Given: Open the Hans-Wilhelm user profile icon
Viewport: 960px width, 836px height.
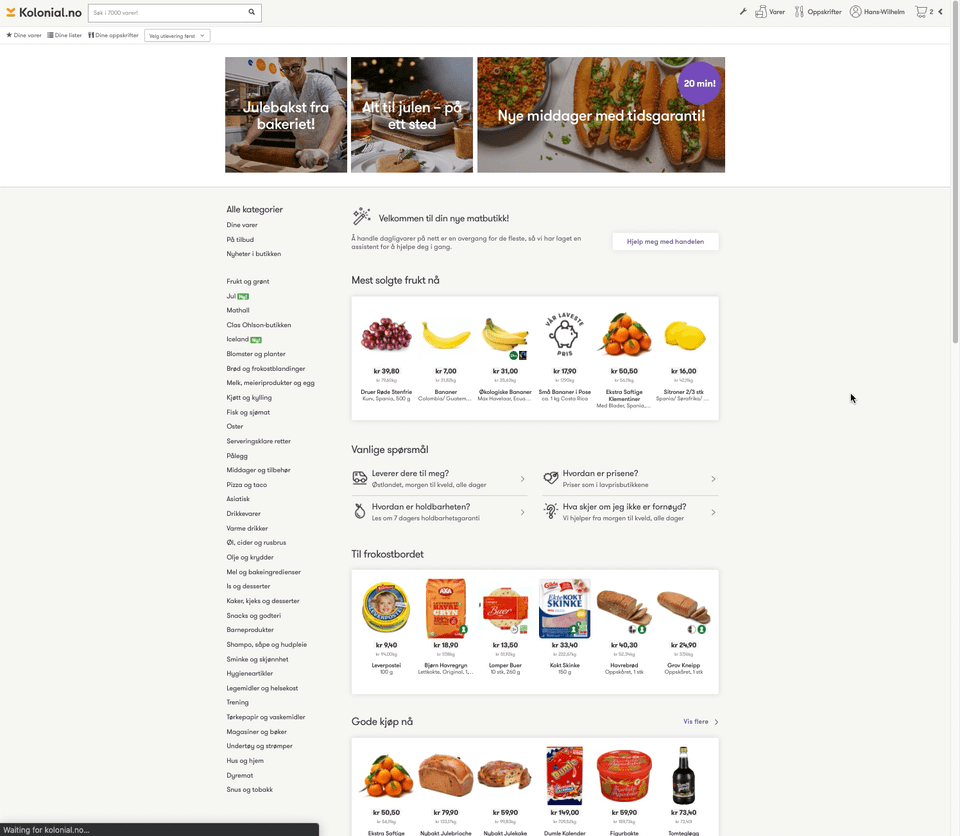Looking at the screenshot, I should pyautogui.click(x=855, y=12).
